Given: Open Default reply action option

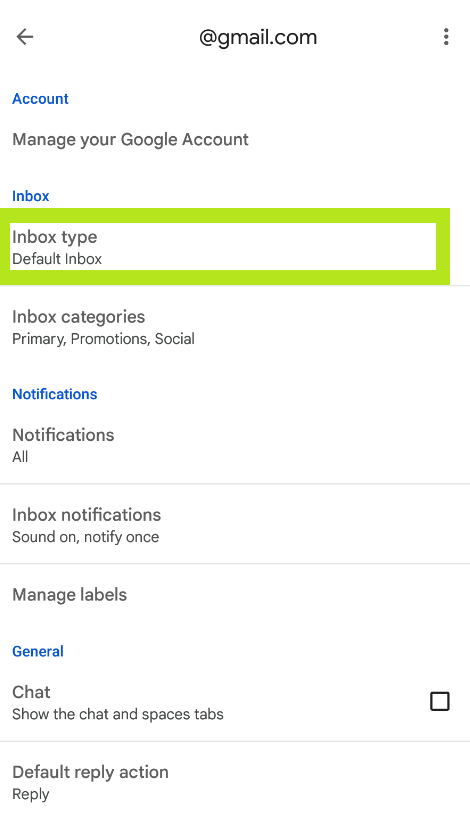Looking at the screenshot, I should click(235, 781).
